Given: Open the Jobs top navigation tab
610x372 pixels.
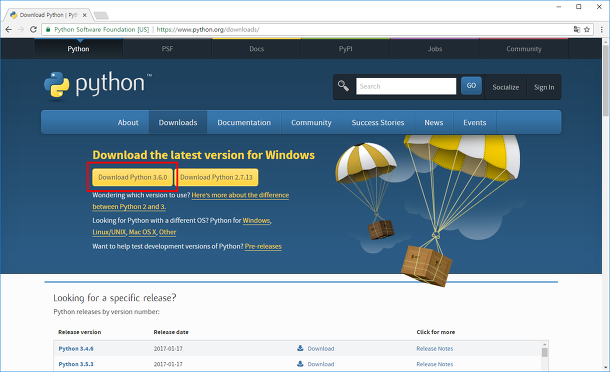Looking at the screenshot, I should 435,49.
